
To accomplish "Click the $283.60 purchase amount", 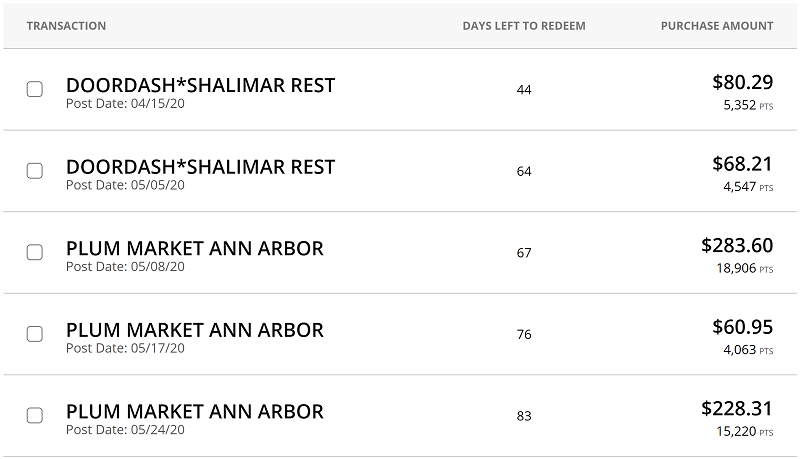I will pyautogui.click(x=737, y=245).
